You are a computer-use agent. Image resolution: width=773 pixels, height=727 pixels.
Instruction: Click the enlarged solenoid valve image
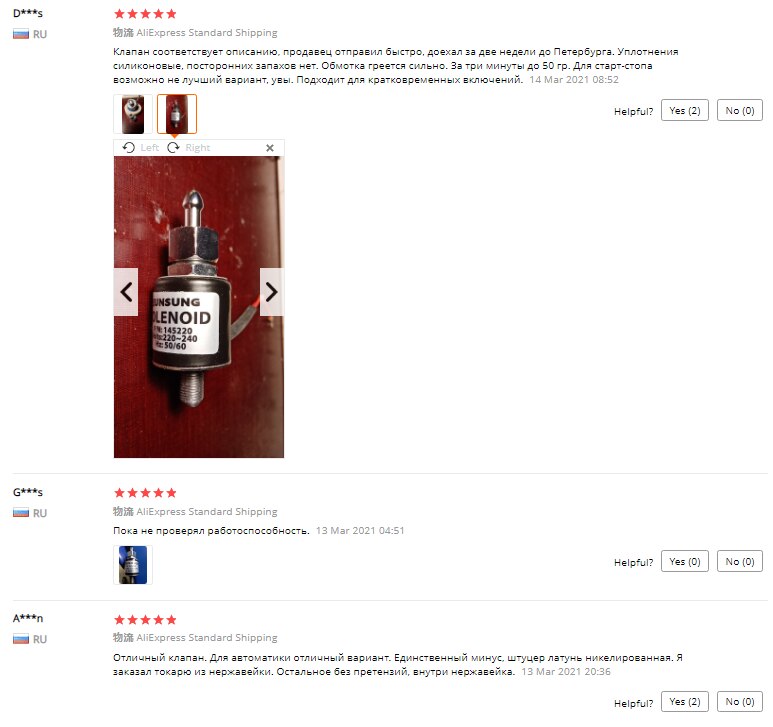199,307
